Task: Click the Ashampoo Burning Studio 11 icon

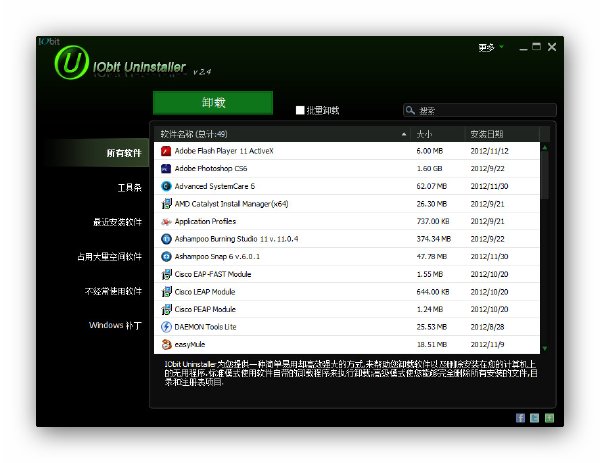Action: [x=166, y=239]
